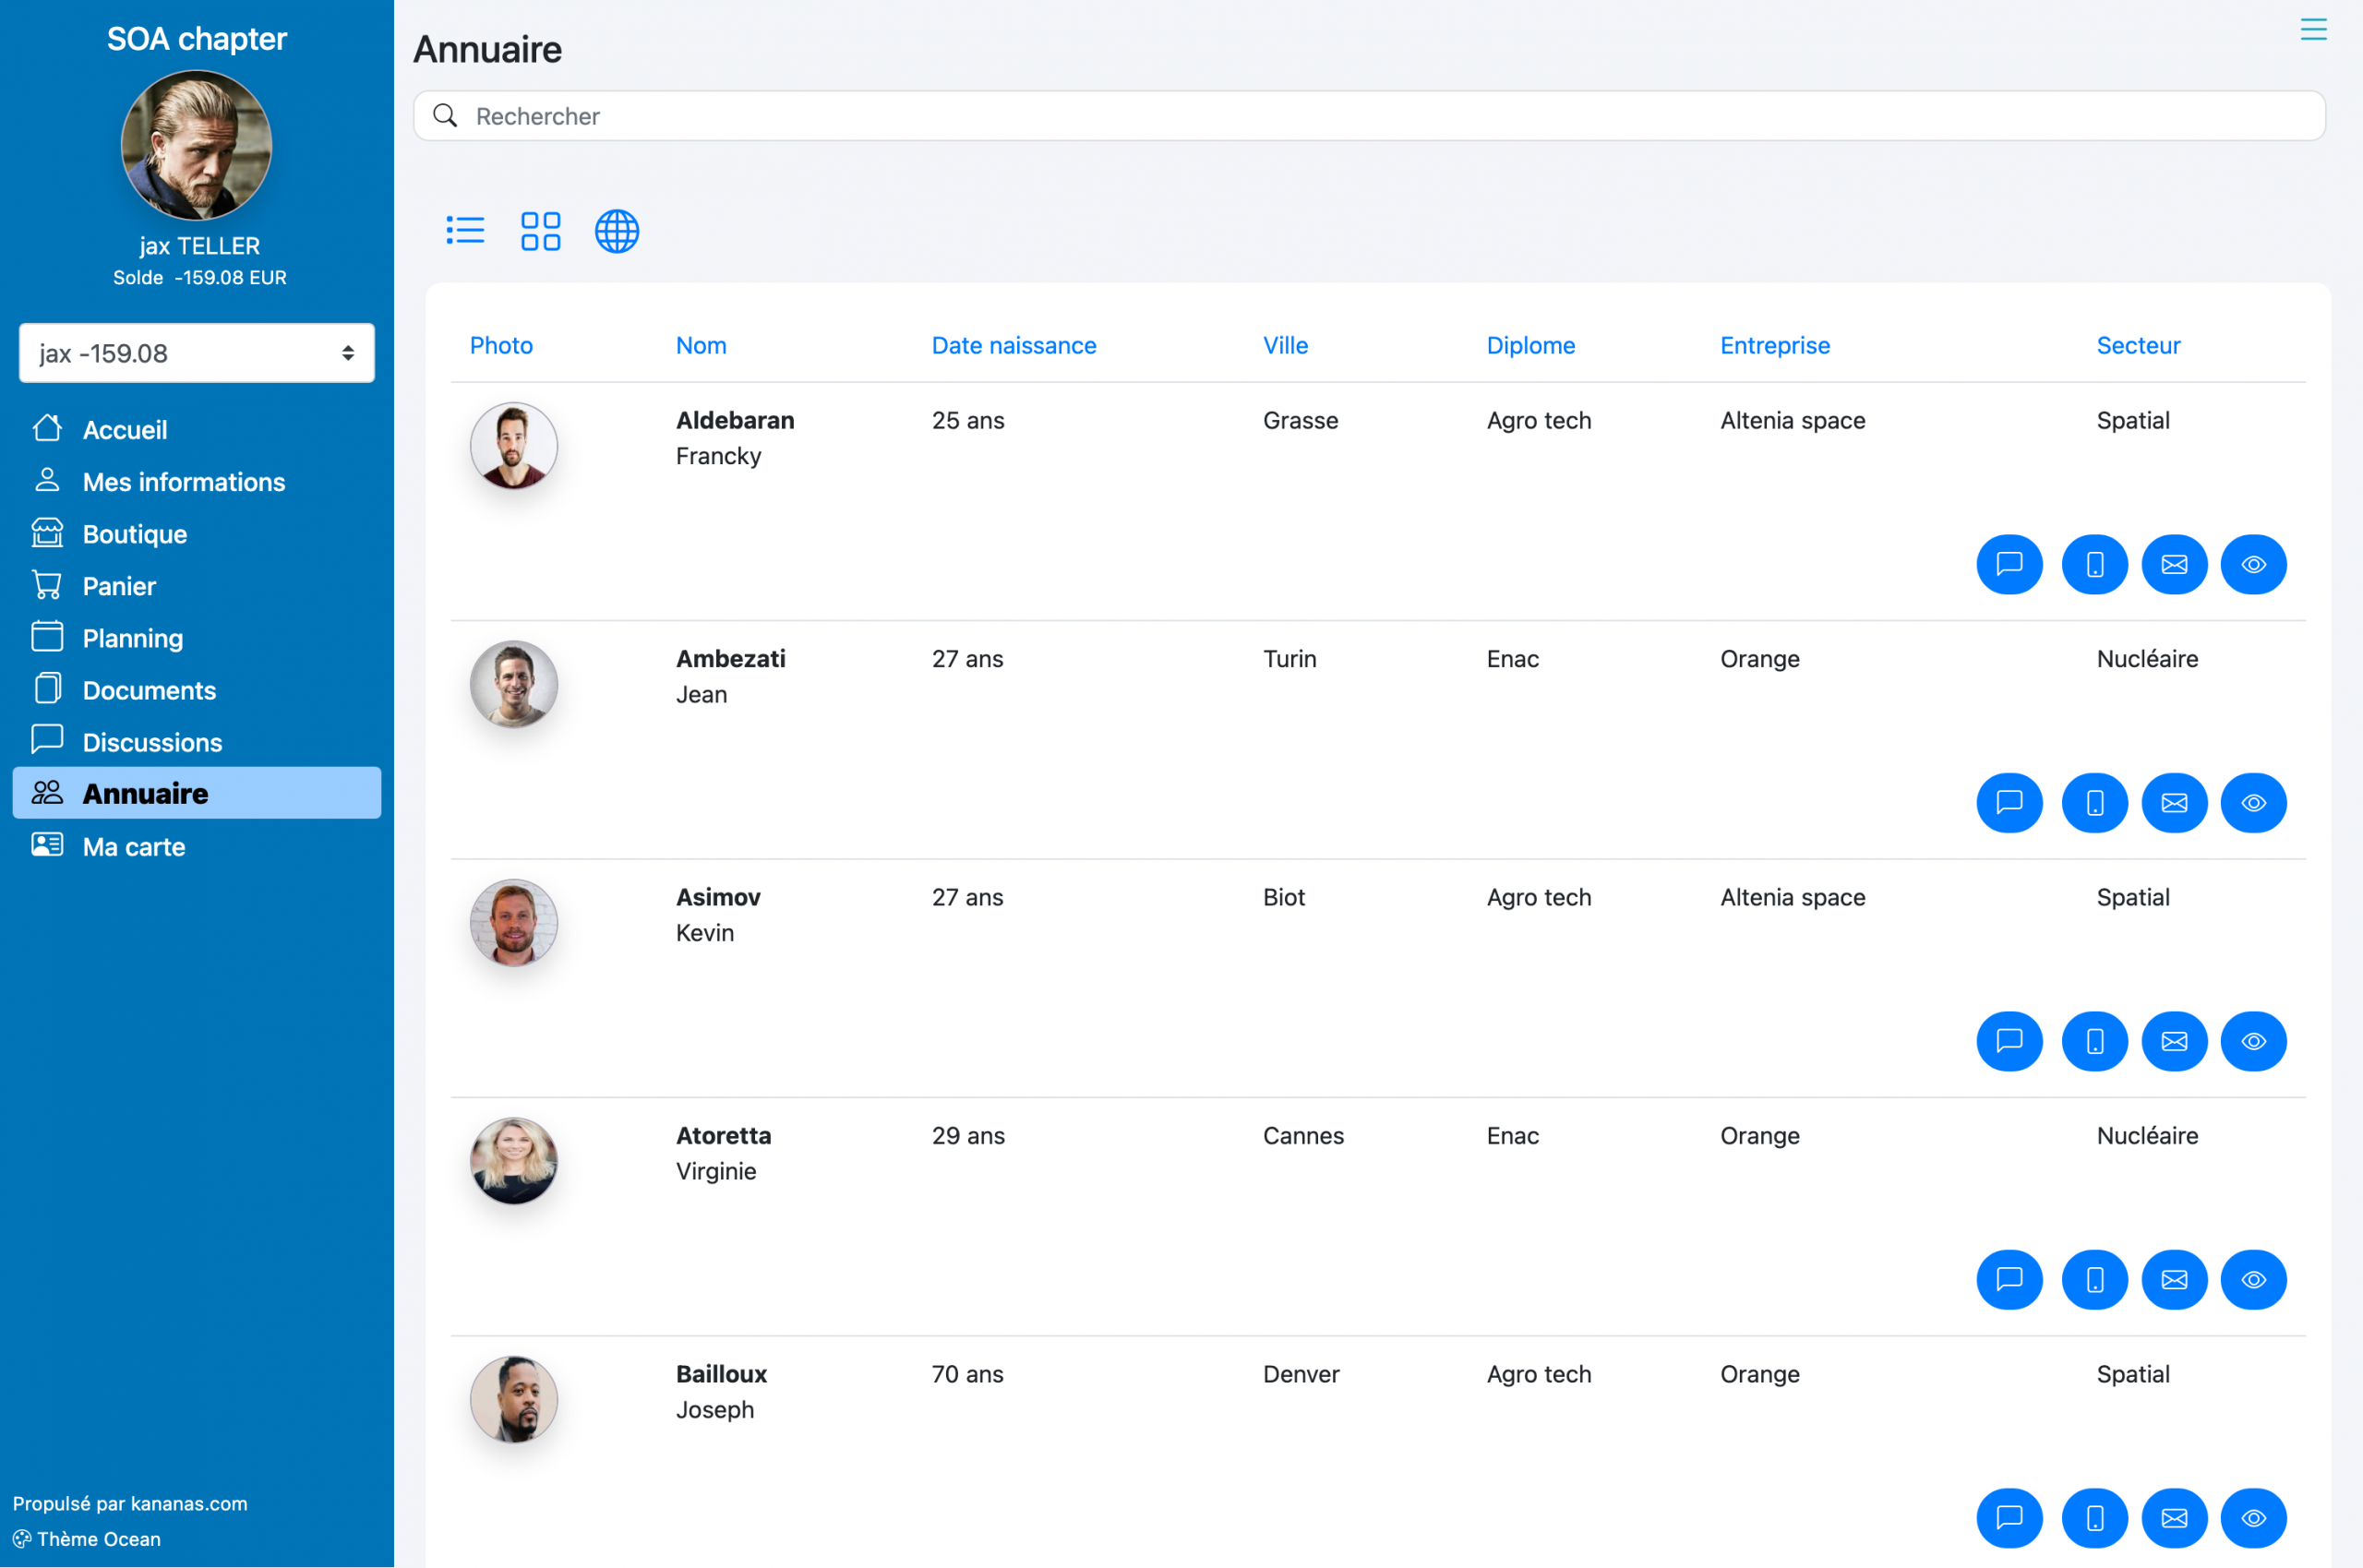Start chat with Aldebaran Francky
2363x1568 pixels.
2008,564
